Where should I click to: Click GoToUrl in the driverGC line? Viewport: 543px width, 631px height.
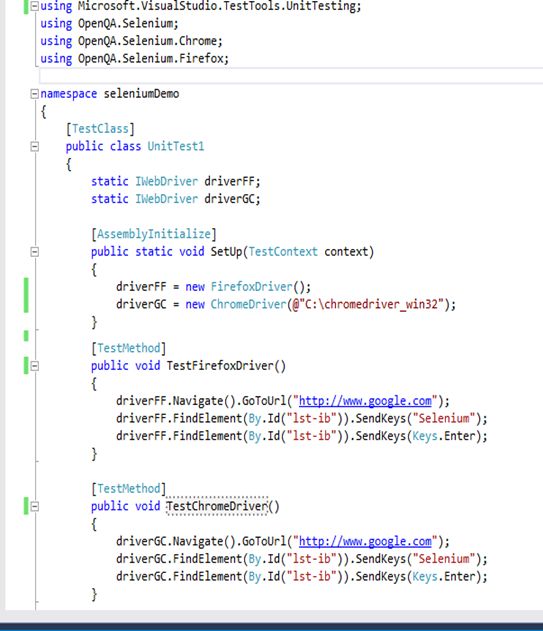coord(264,541)
